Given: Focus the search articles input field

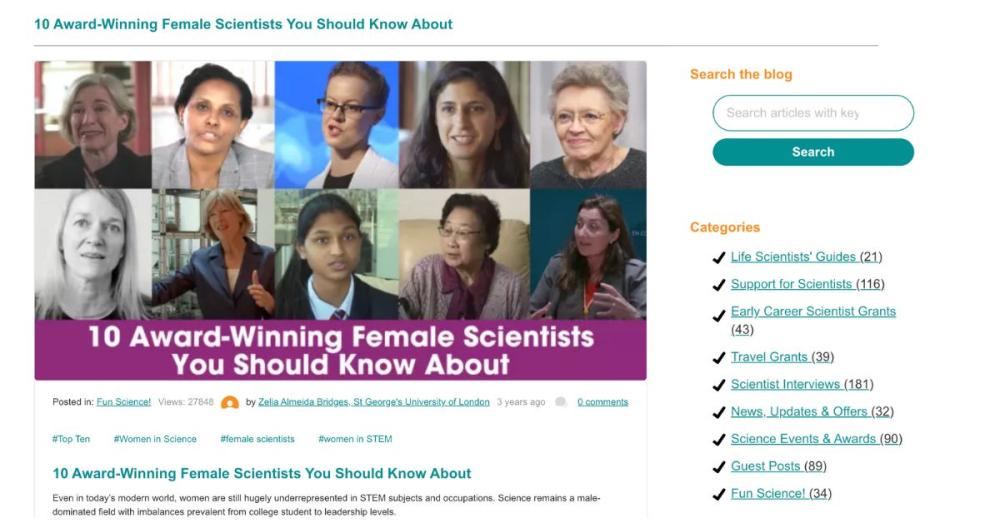Looking at the screenshot, I should tap(812, 113).
